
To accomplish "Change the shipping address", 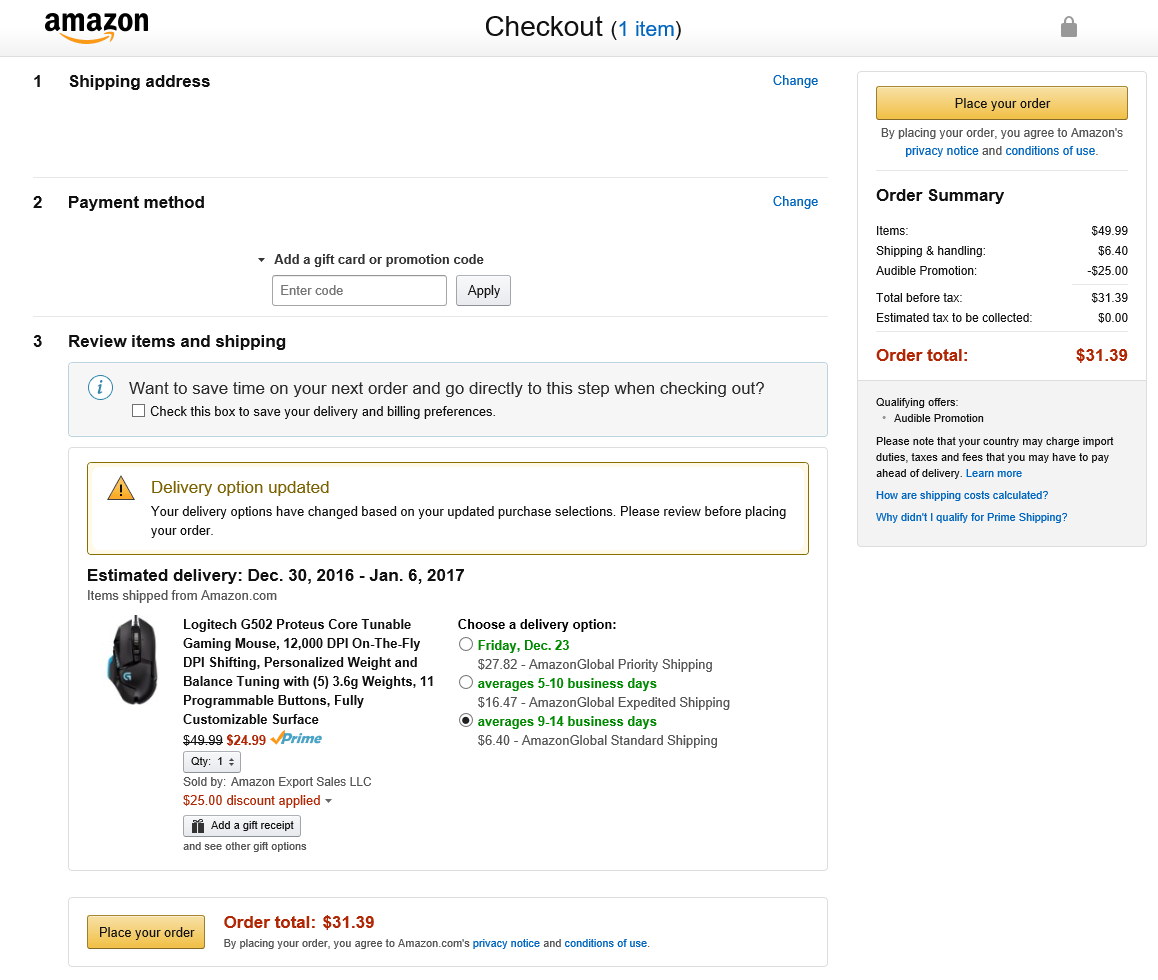I will pyautogui.click(x=795, y=81).
